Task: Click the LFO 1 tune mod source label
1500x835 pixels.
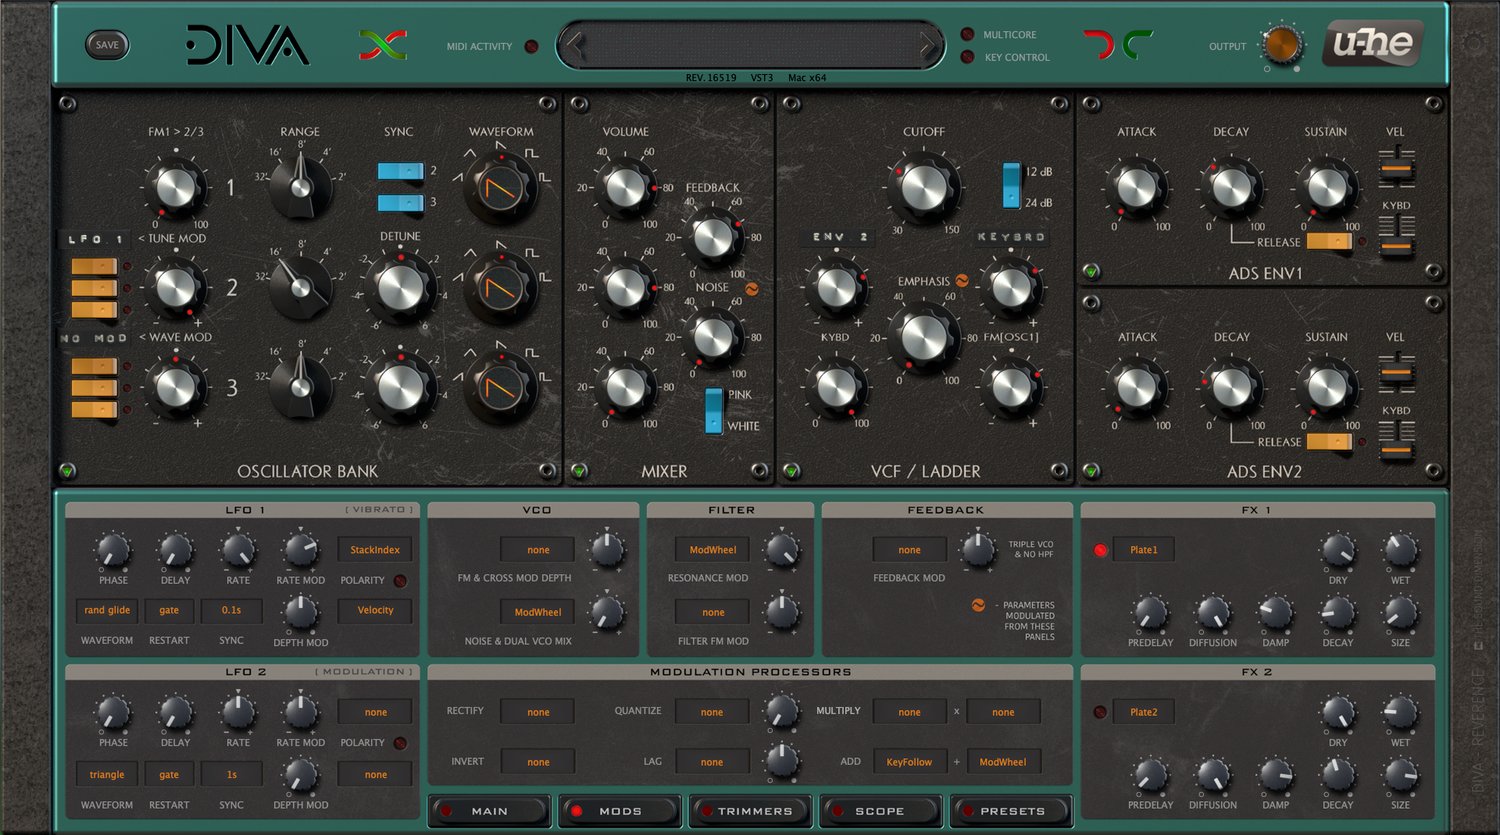Action: [x=95, y=240]
